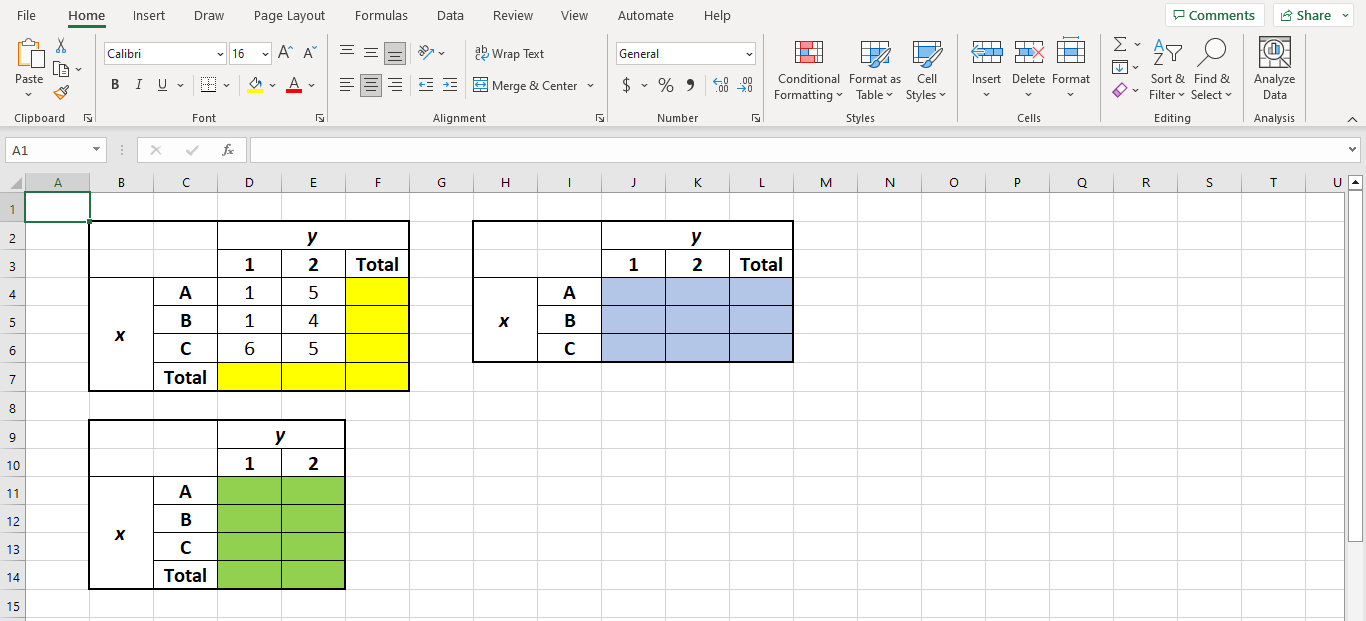The height and width of the screenshot is (621, 1366).
Task: Click the Name Box showing A1
Action: [46, 149]
